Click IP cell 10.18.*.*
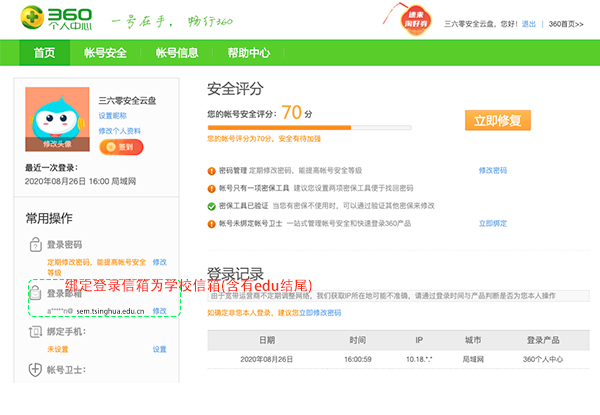Viewport: 600px width, 415px height. pos(419,359)
